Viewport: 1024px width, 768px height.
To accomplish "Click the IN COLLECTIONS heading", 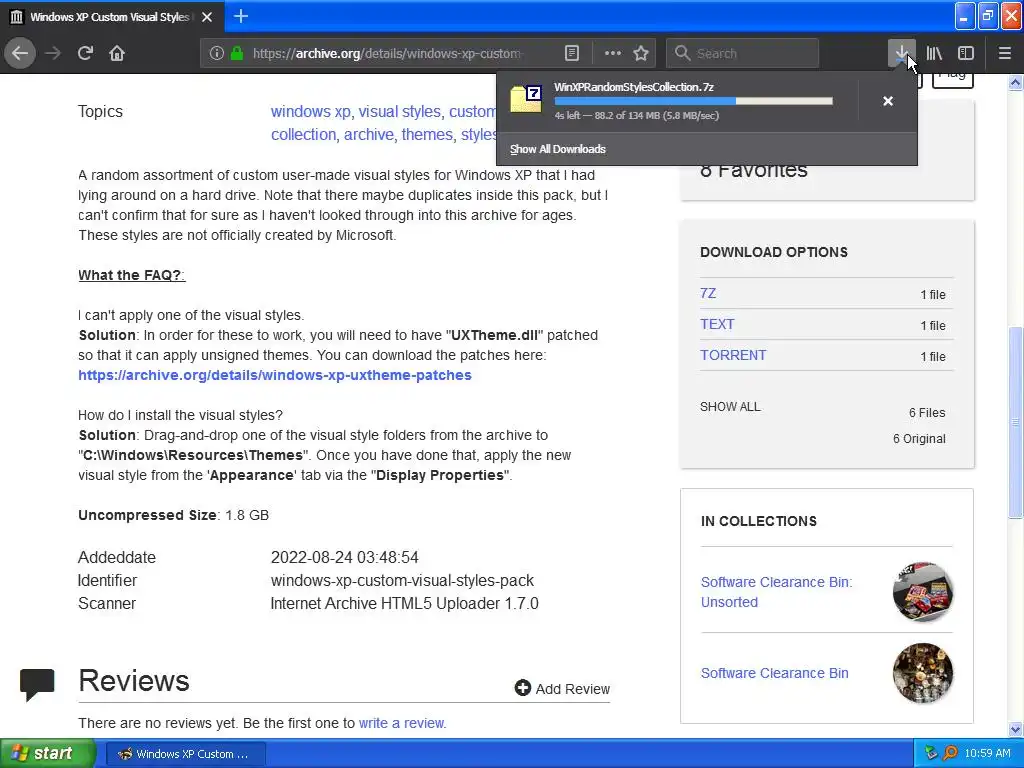I will click(759, 521).
